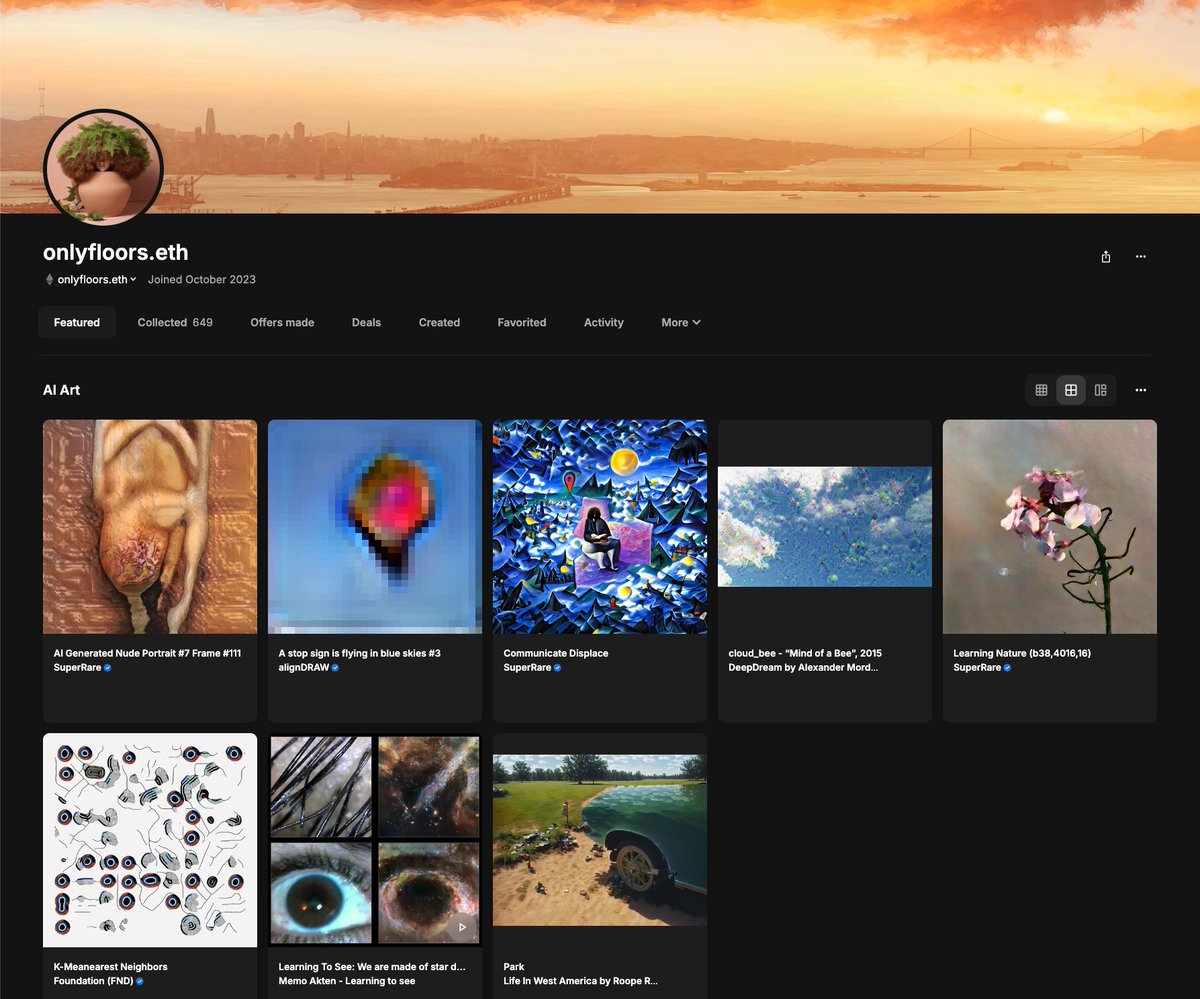
Task: Click Life In West America by Roope R... link
Action: point(580,982)
